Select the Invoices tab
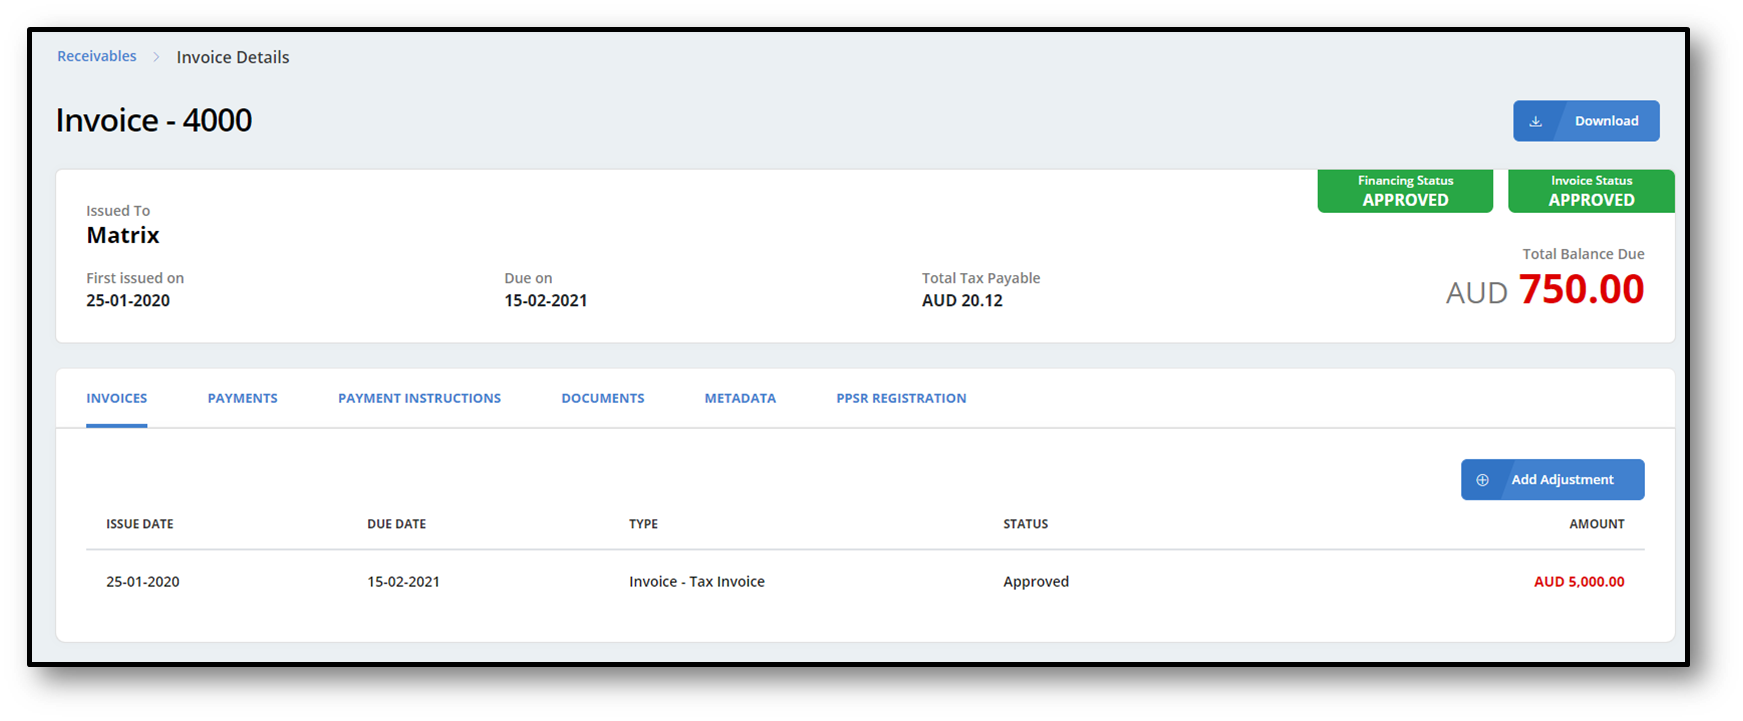 tap(117, 398)
